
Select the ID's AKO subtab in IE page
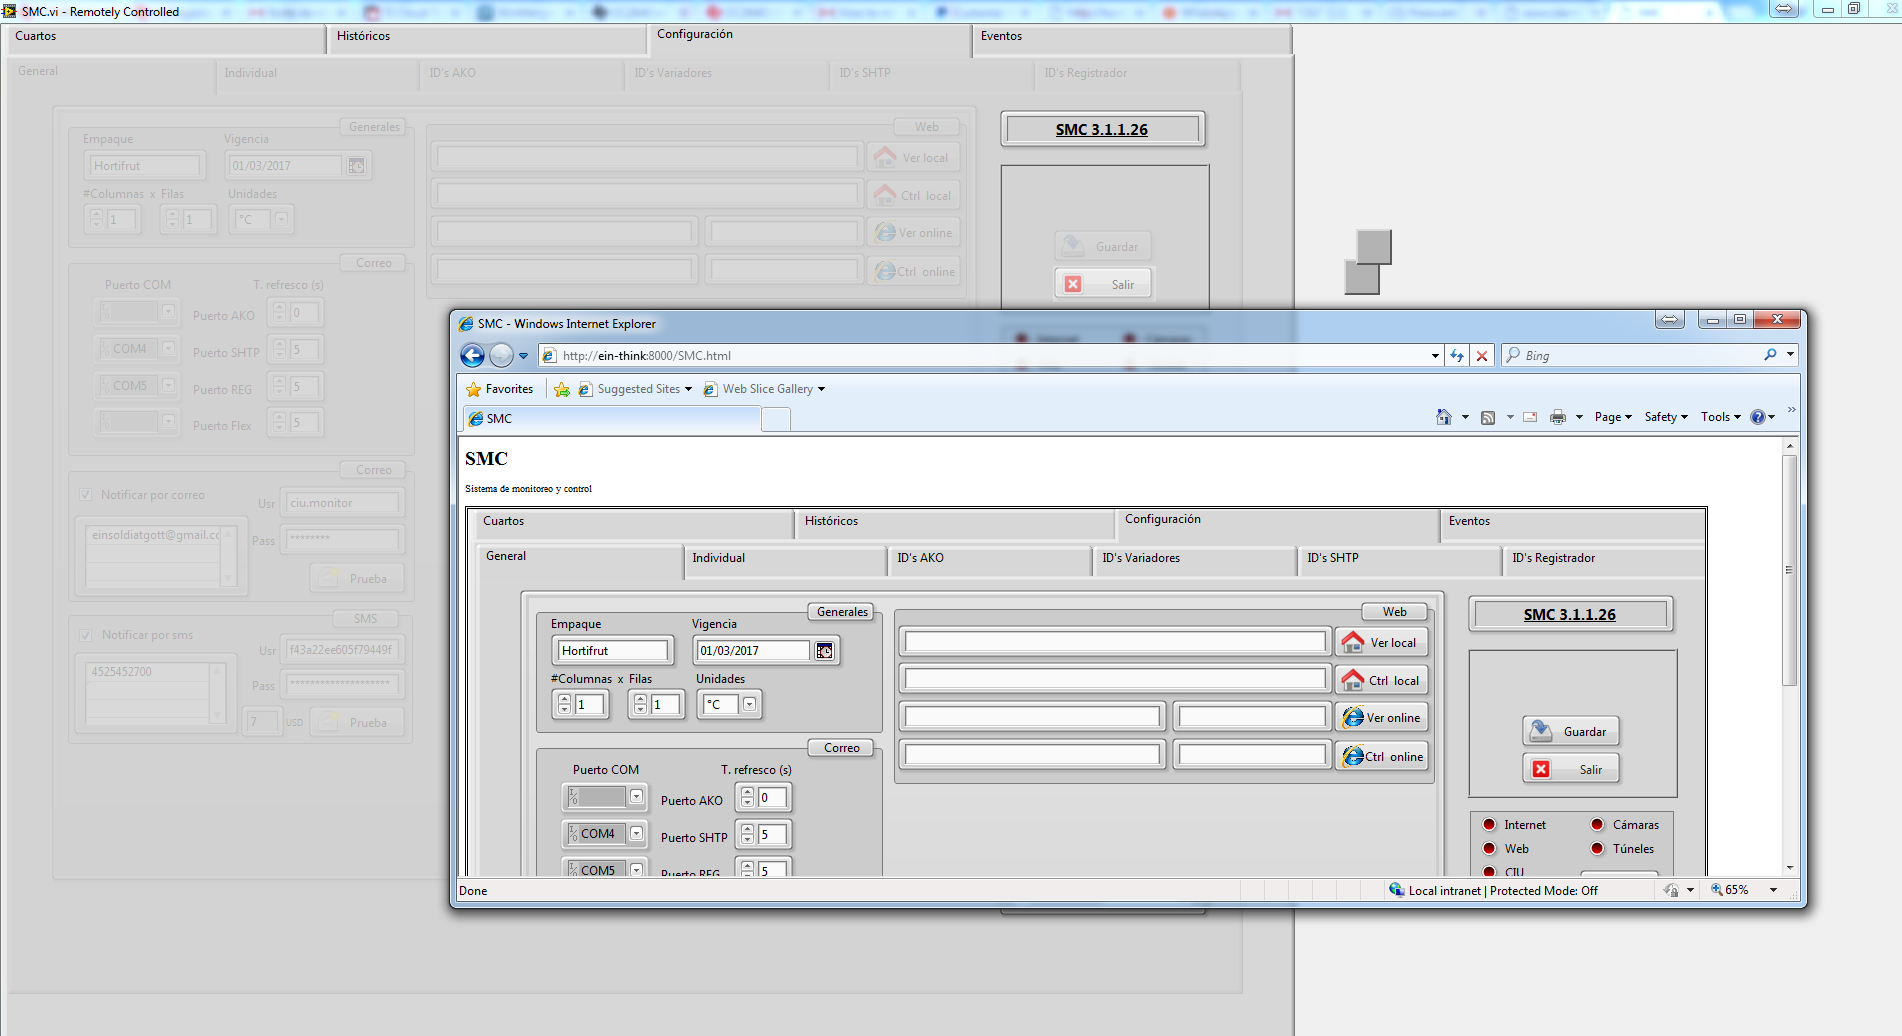click(989, 560)
